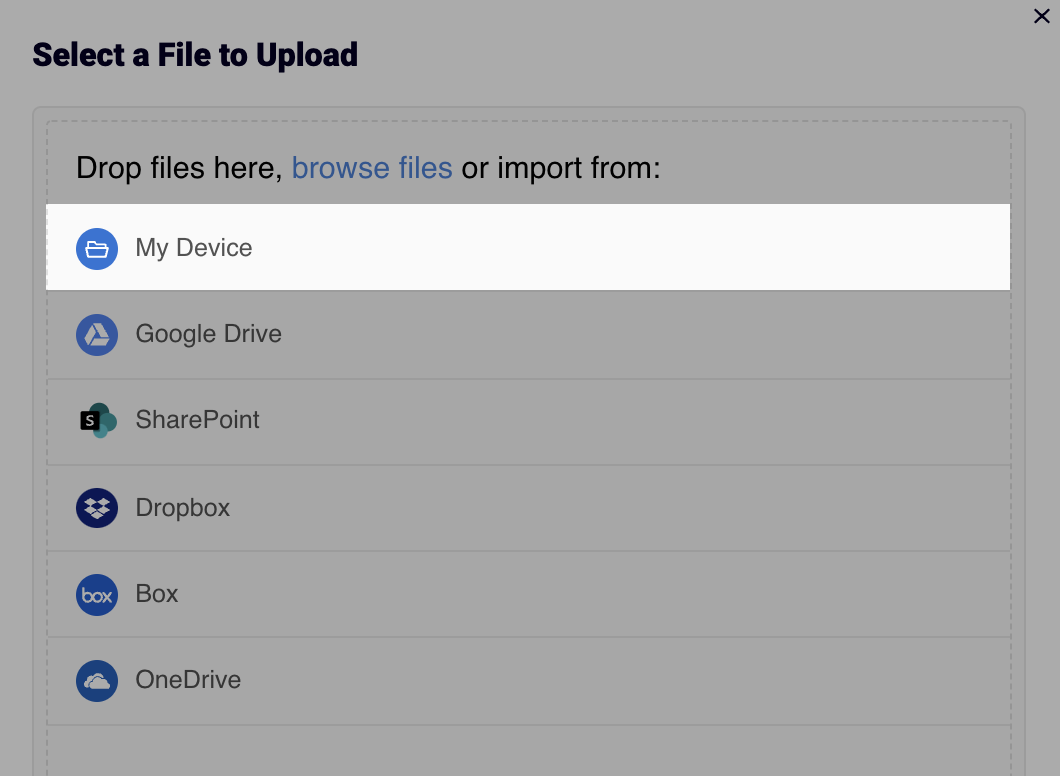
Task: Choose the Google Drive text label
Action: (x=208, y=334)
